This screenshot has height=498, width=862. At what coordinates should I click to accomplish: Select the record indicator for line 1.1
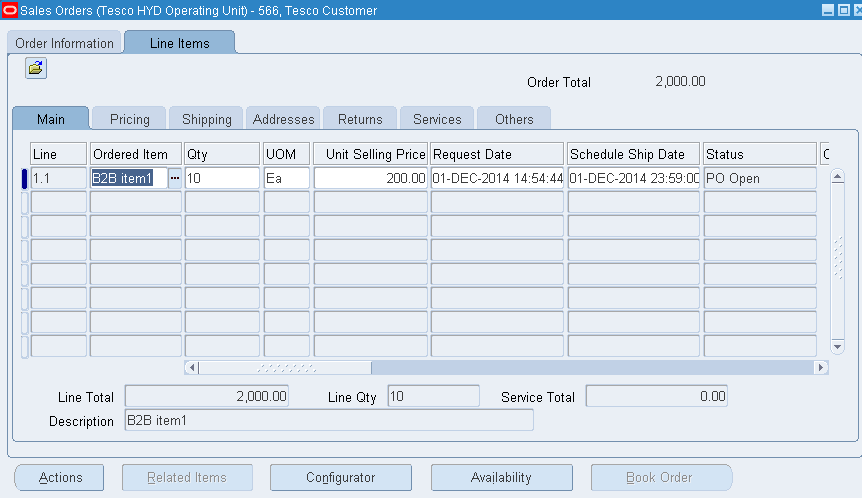[x=24, y=179]
